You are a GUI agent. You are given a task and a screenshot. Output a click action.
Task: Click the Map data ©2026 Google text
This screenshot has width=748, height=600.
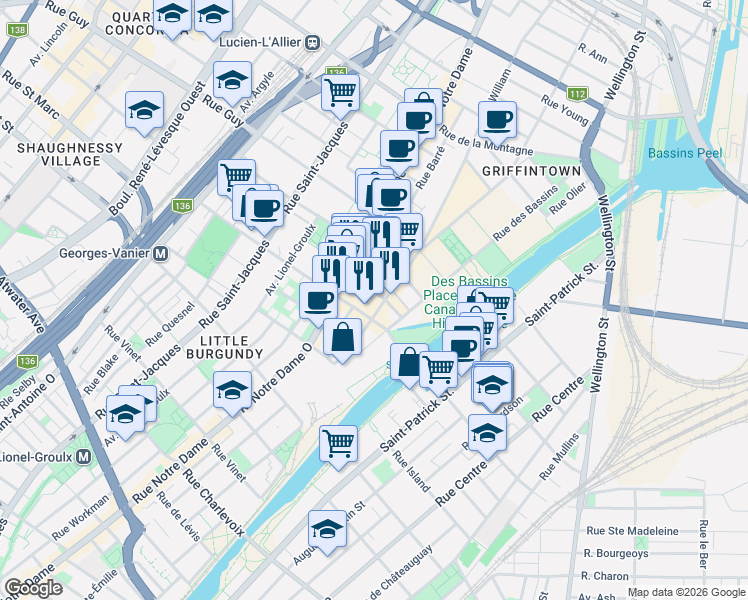click(687, 593)
